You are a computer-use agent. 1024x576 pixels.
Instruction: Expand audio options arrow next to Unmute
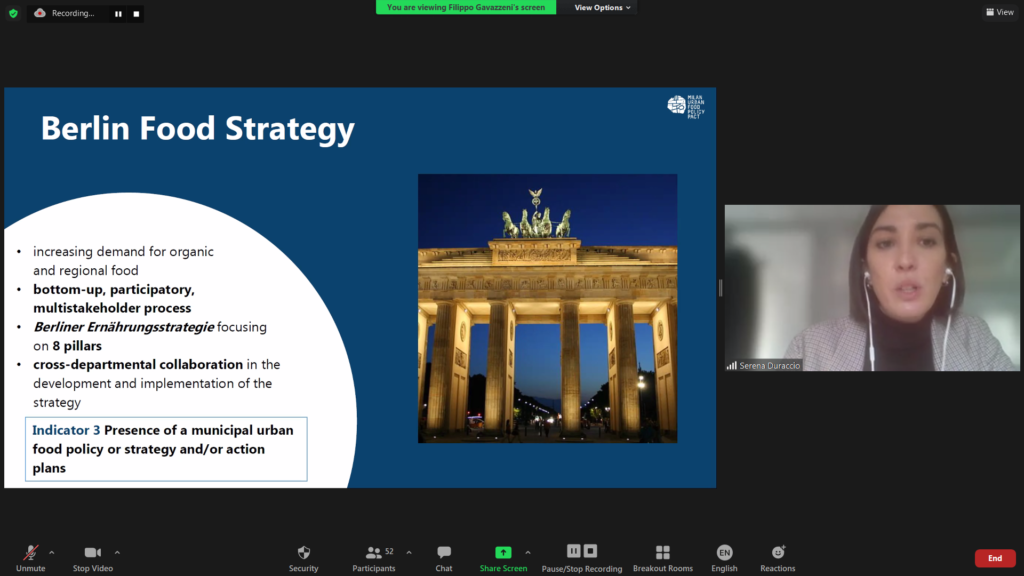(x=52, y=552)
